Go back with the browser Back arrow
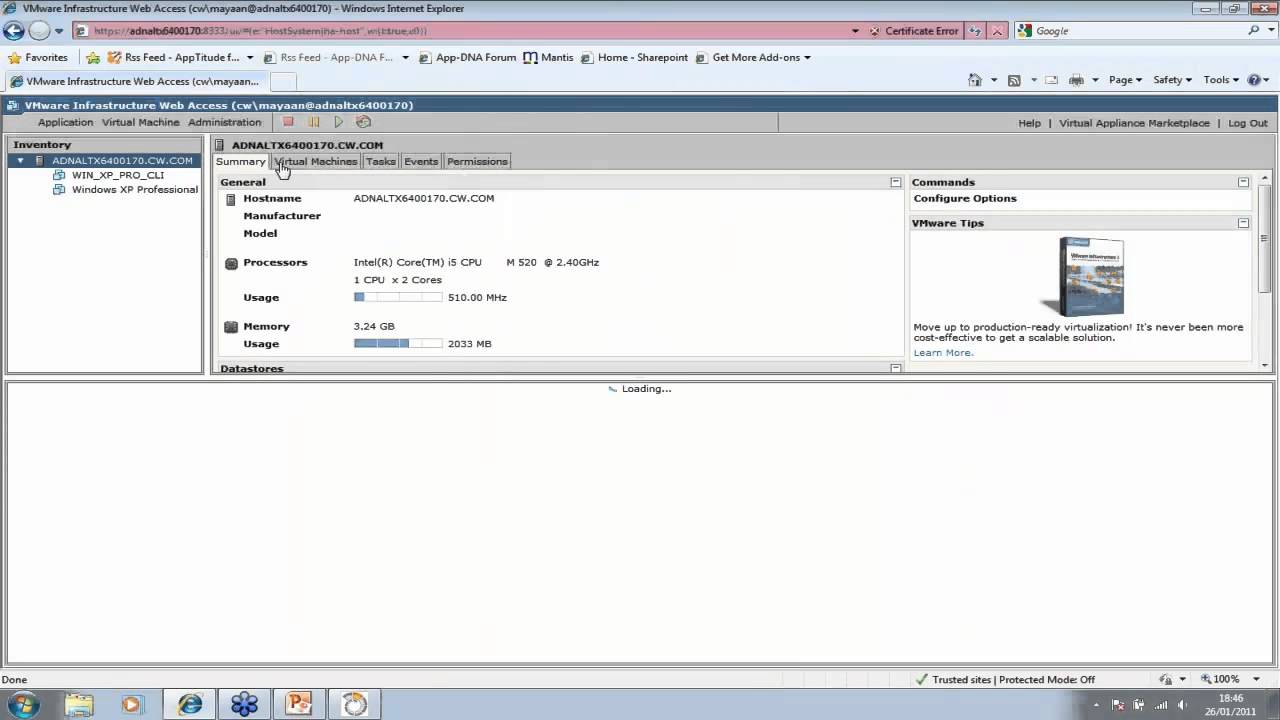 pos(14,31)
